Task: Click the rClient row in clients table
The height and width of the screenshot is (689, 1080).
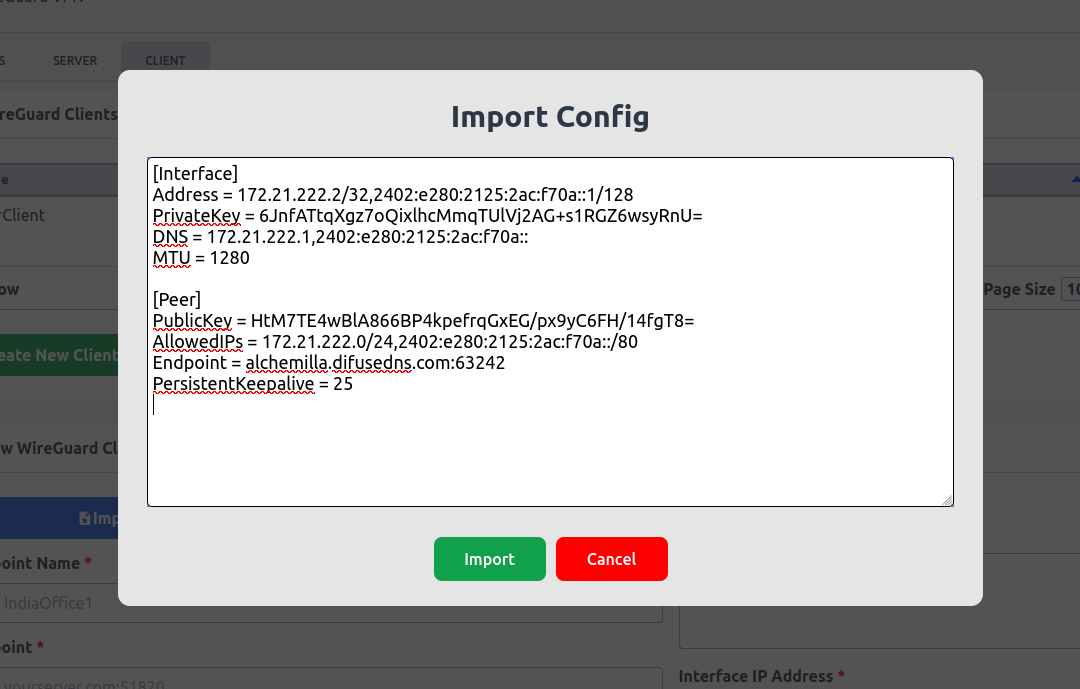Action: [25, 215]
